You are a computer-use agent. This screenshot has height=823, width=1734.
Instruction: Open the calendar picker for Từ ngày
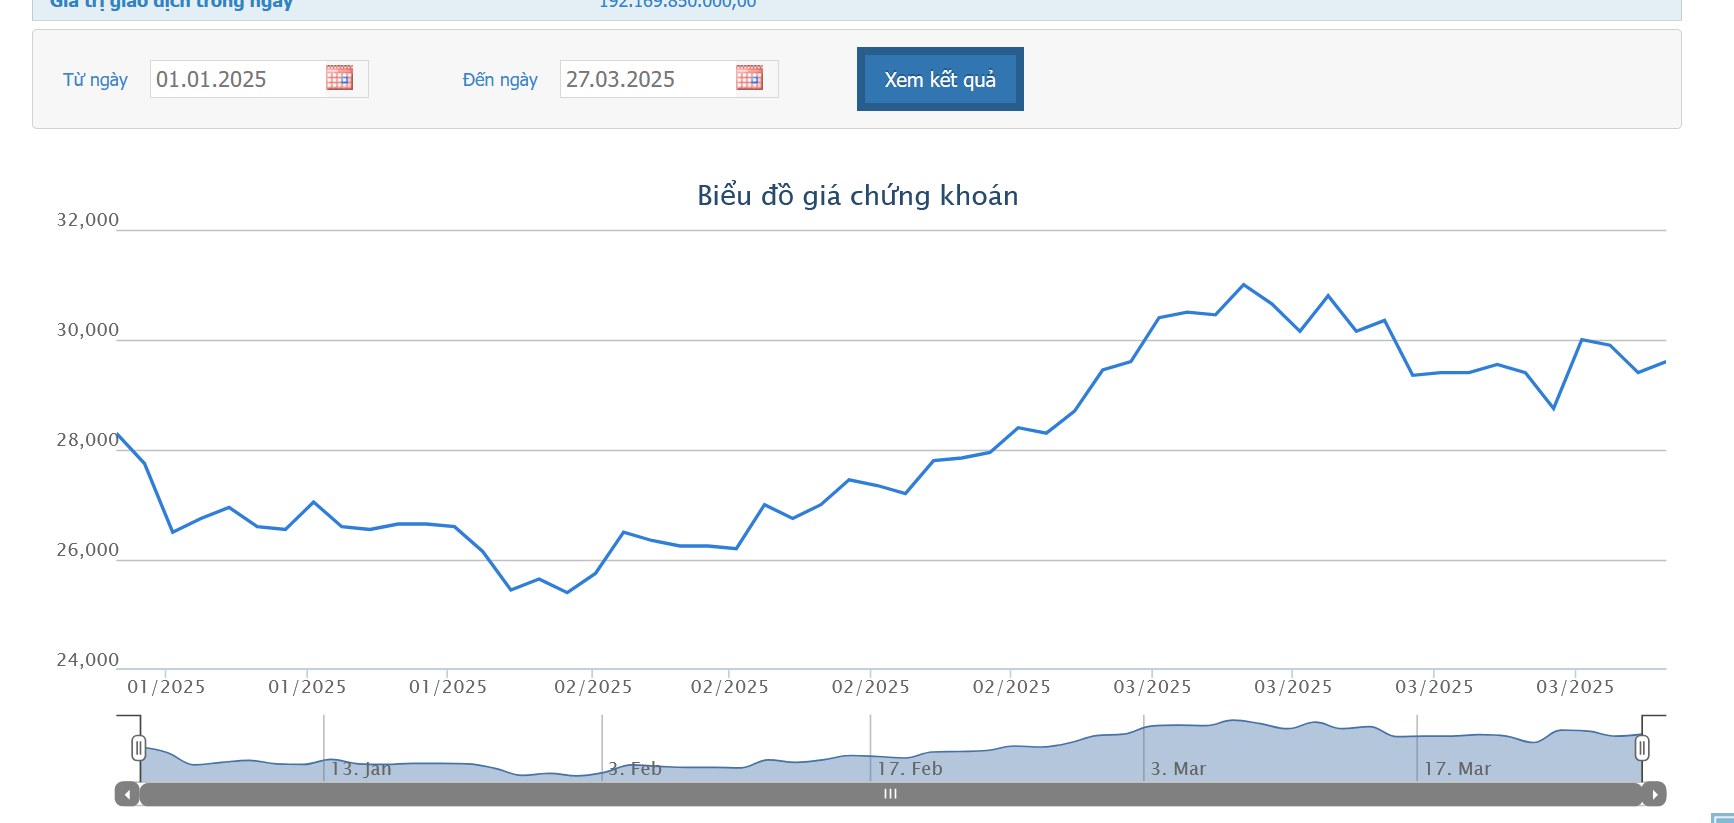pos(339,78)
